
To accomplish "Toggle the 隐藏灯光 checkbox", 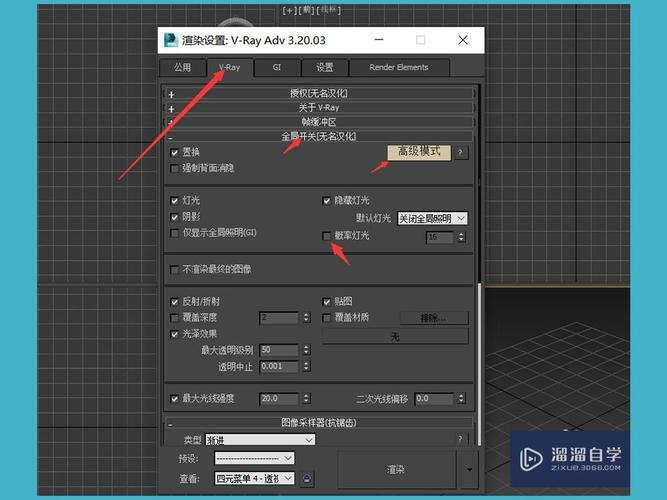I will [x=326, y=200].
